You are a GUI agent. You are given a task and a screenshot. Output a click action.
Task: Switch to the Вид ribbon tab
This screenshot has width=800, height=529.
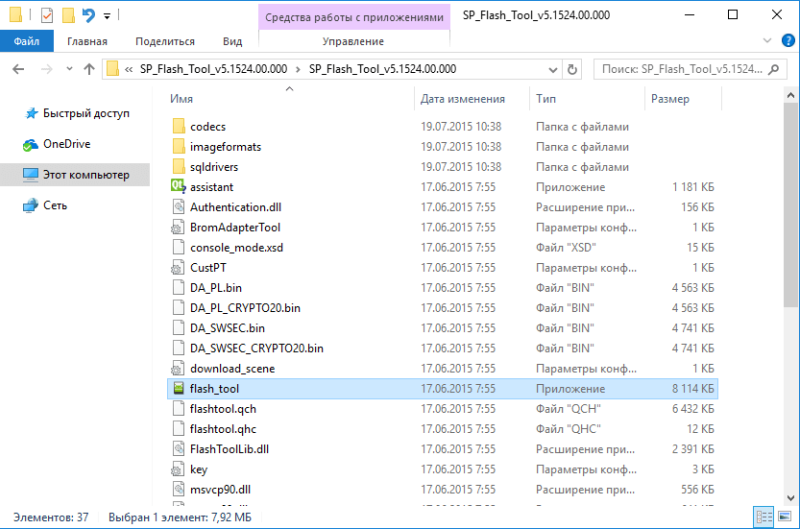coord(232,41)
